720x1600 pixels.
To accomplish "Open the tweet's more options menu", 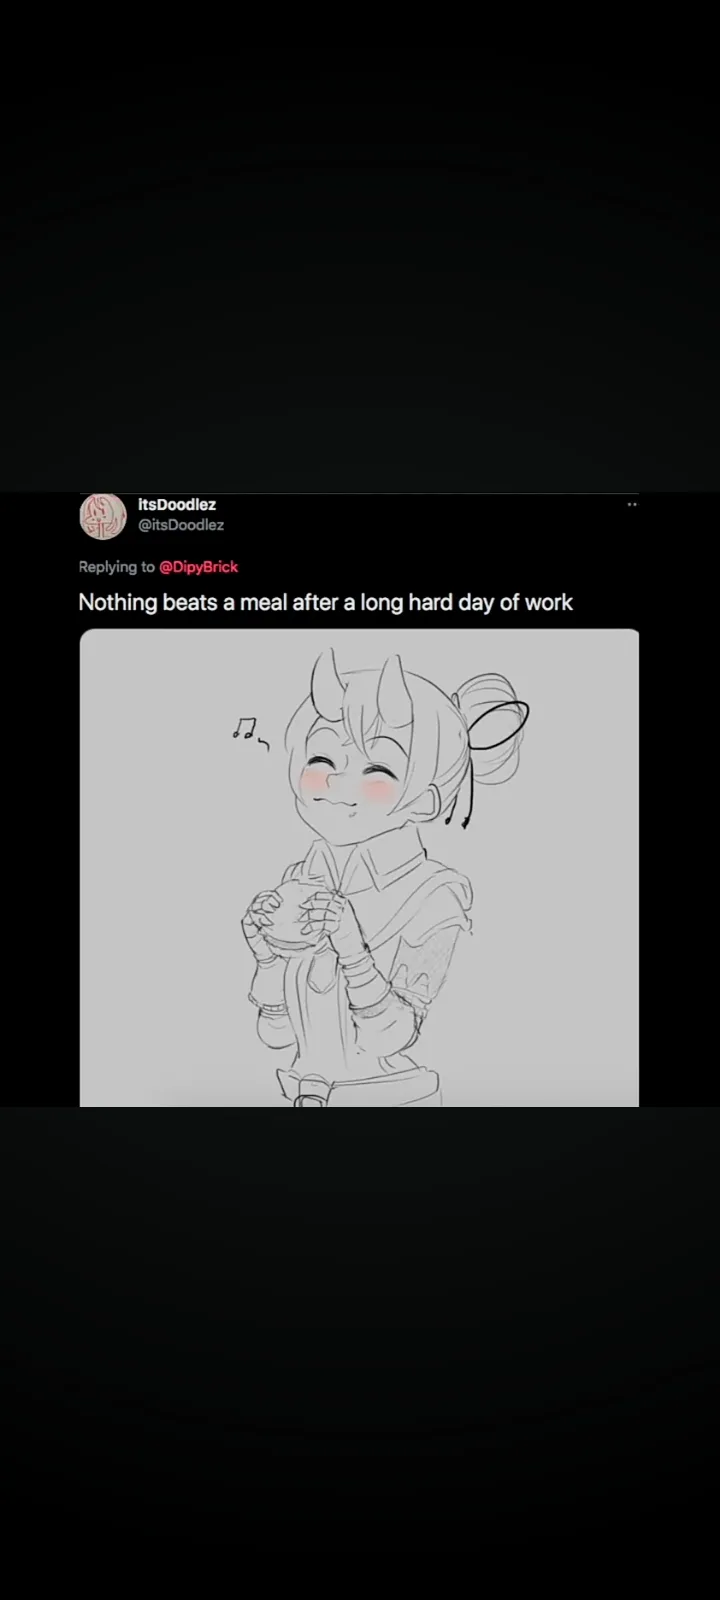I will tap(632, 505).
